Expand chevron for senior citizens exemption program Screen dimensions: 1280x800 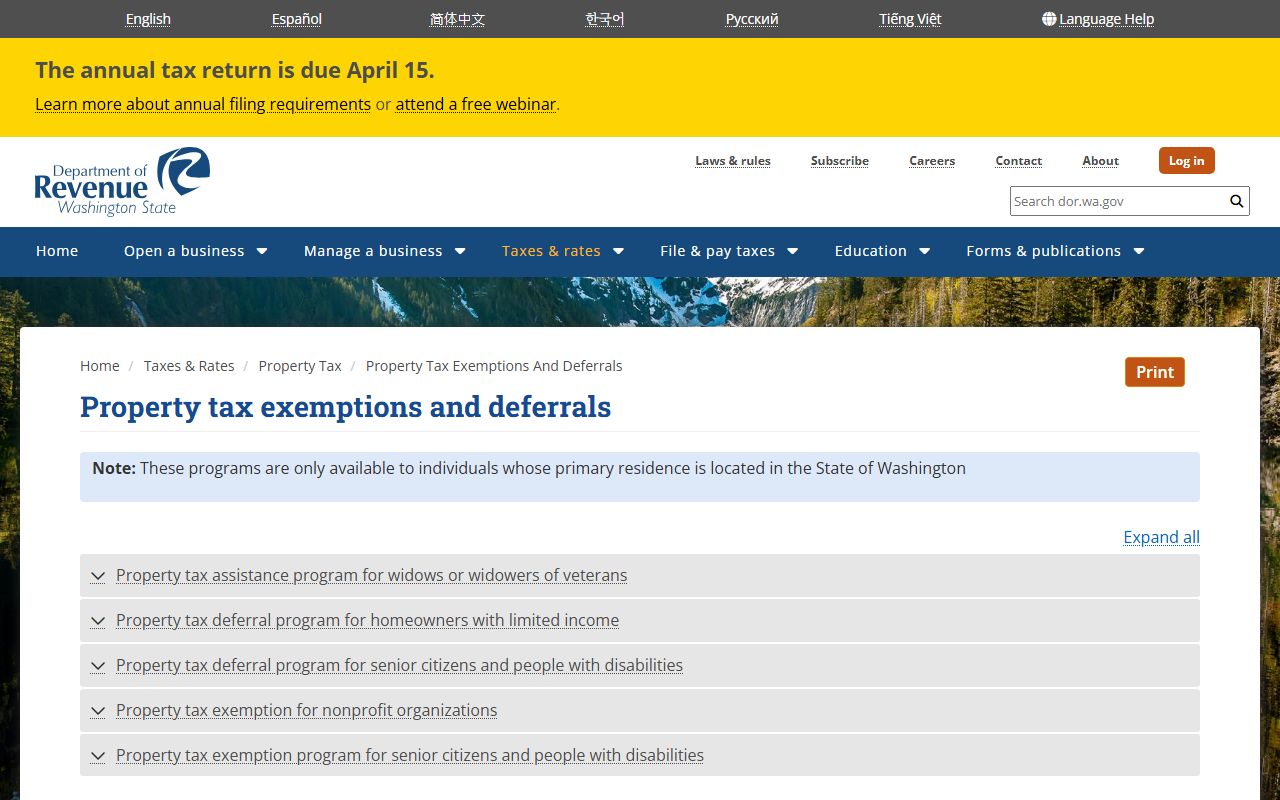tap(98, 756)
